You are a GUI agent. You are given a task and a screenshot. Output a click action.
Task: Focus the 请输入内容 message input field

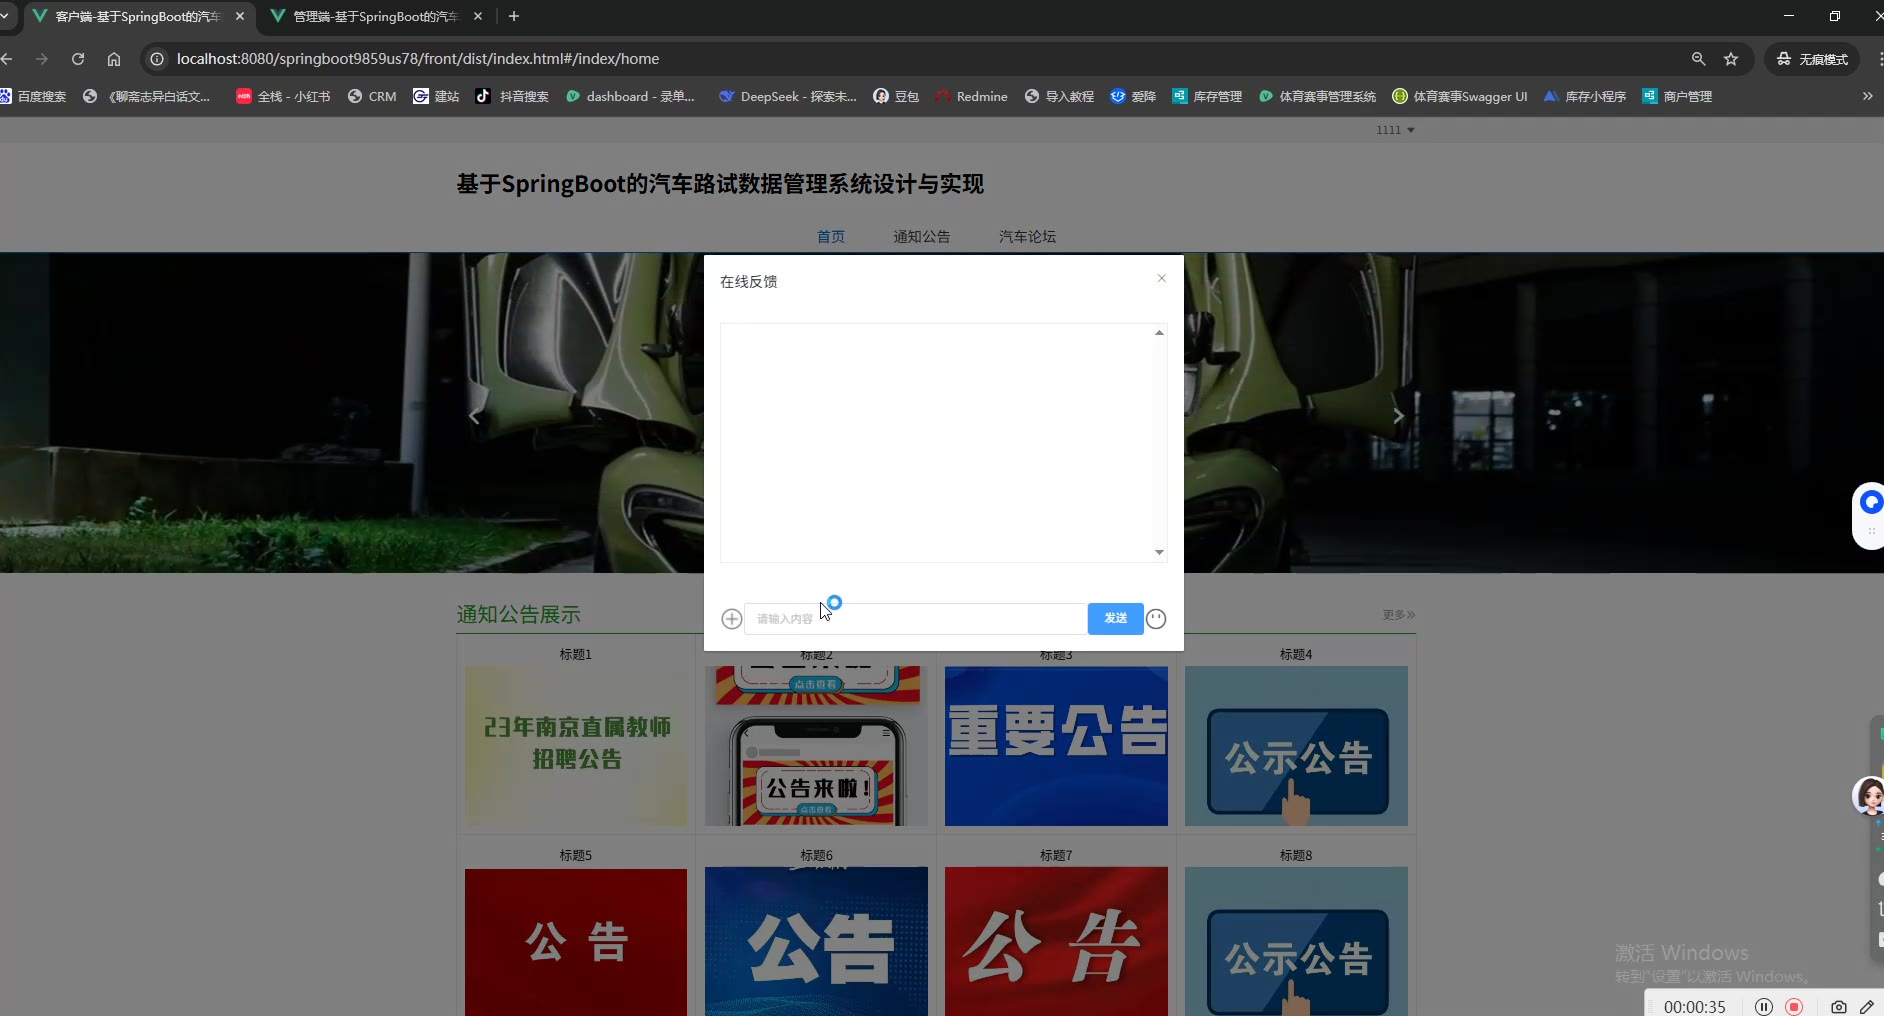point(915,619)
